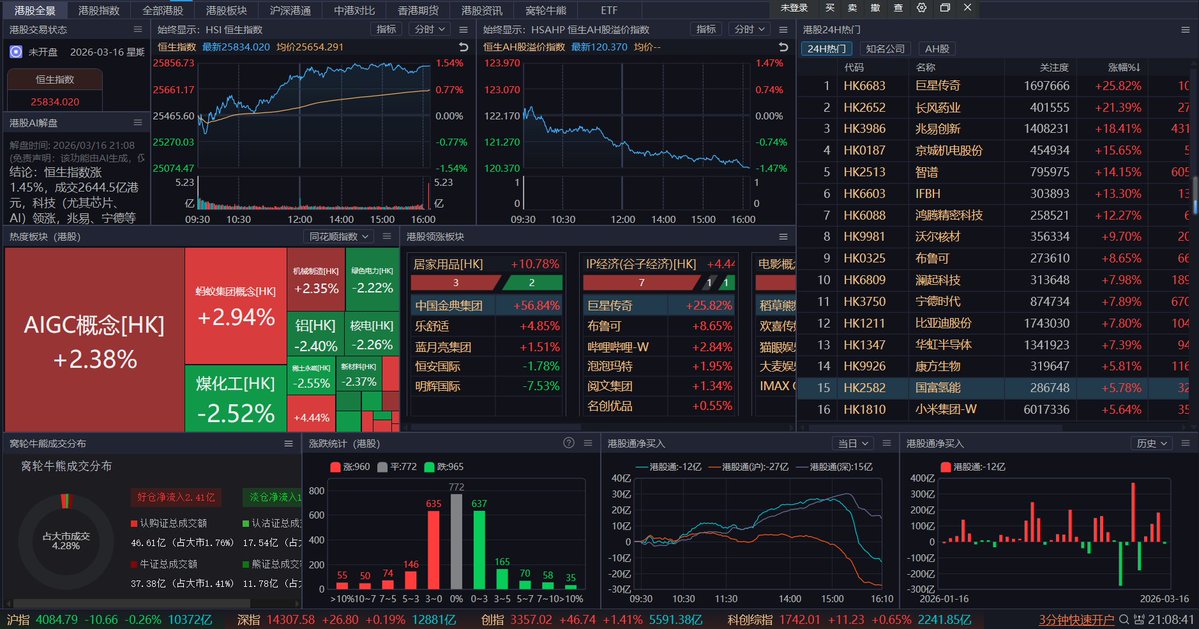This screenshot has width=1199, height=629.
Task: Select the 恒生指数 index card
Action: point(55,90)
